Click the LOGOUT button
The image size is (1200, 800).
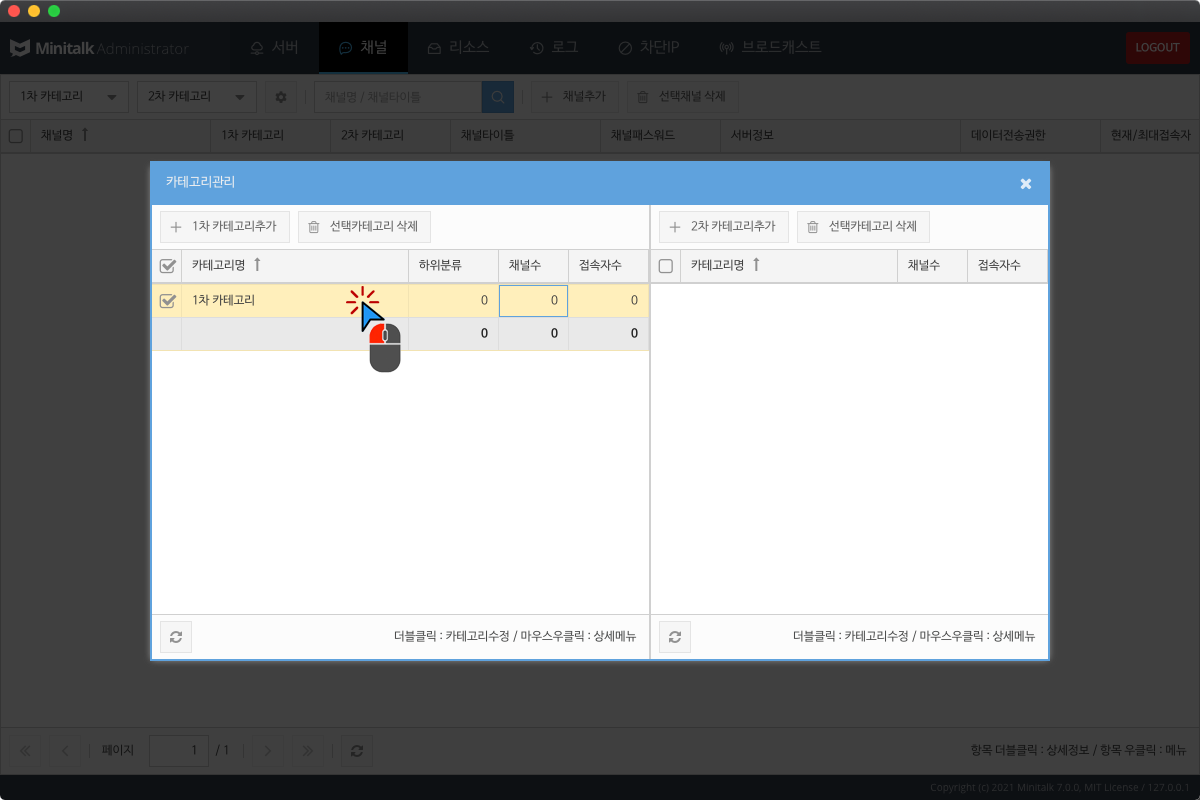point(1157,48)
